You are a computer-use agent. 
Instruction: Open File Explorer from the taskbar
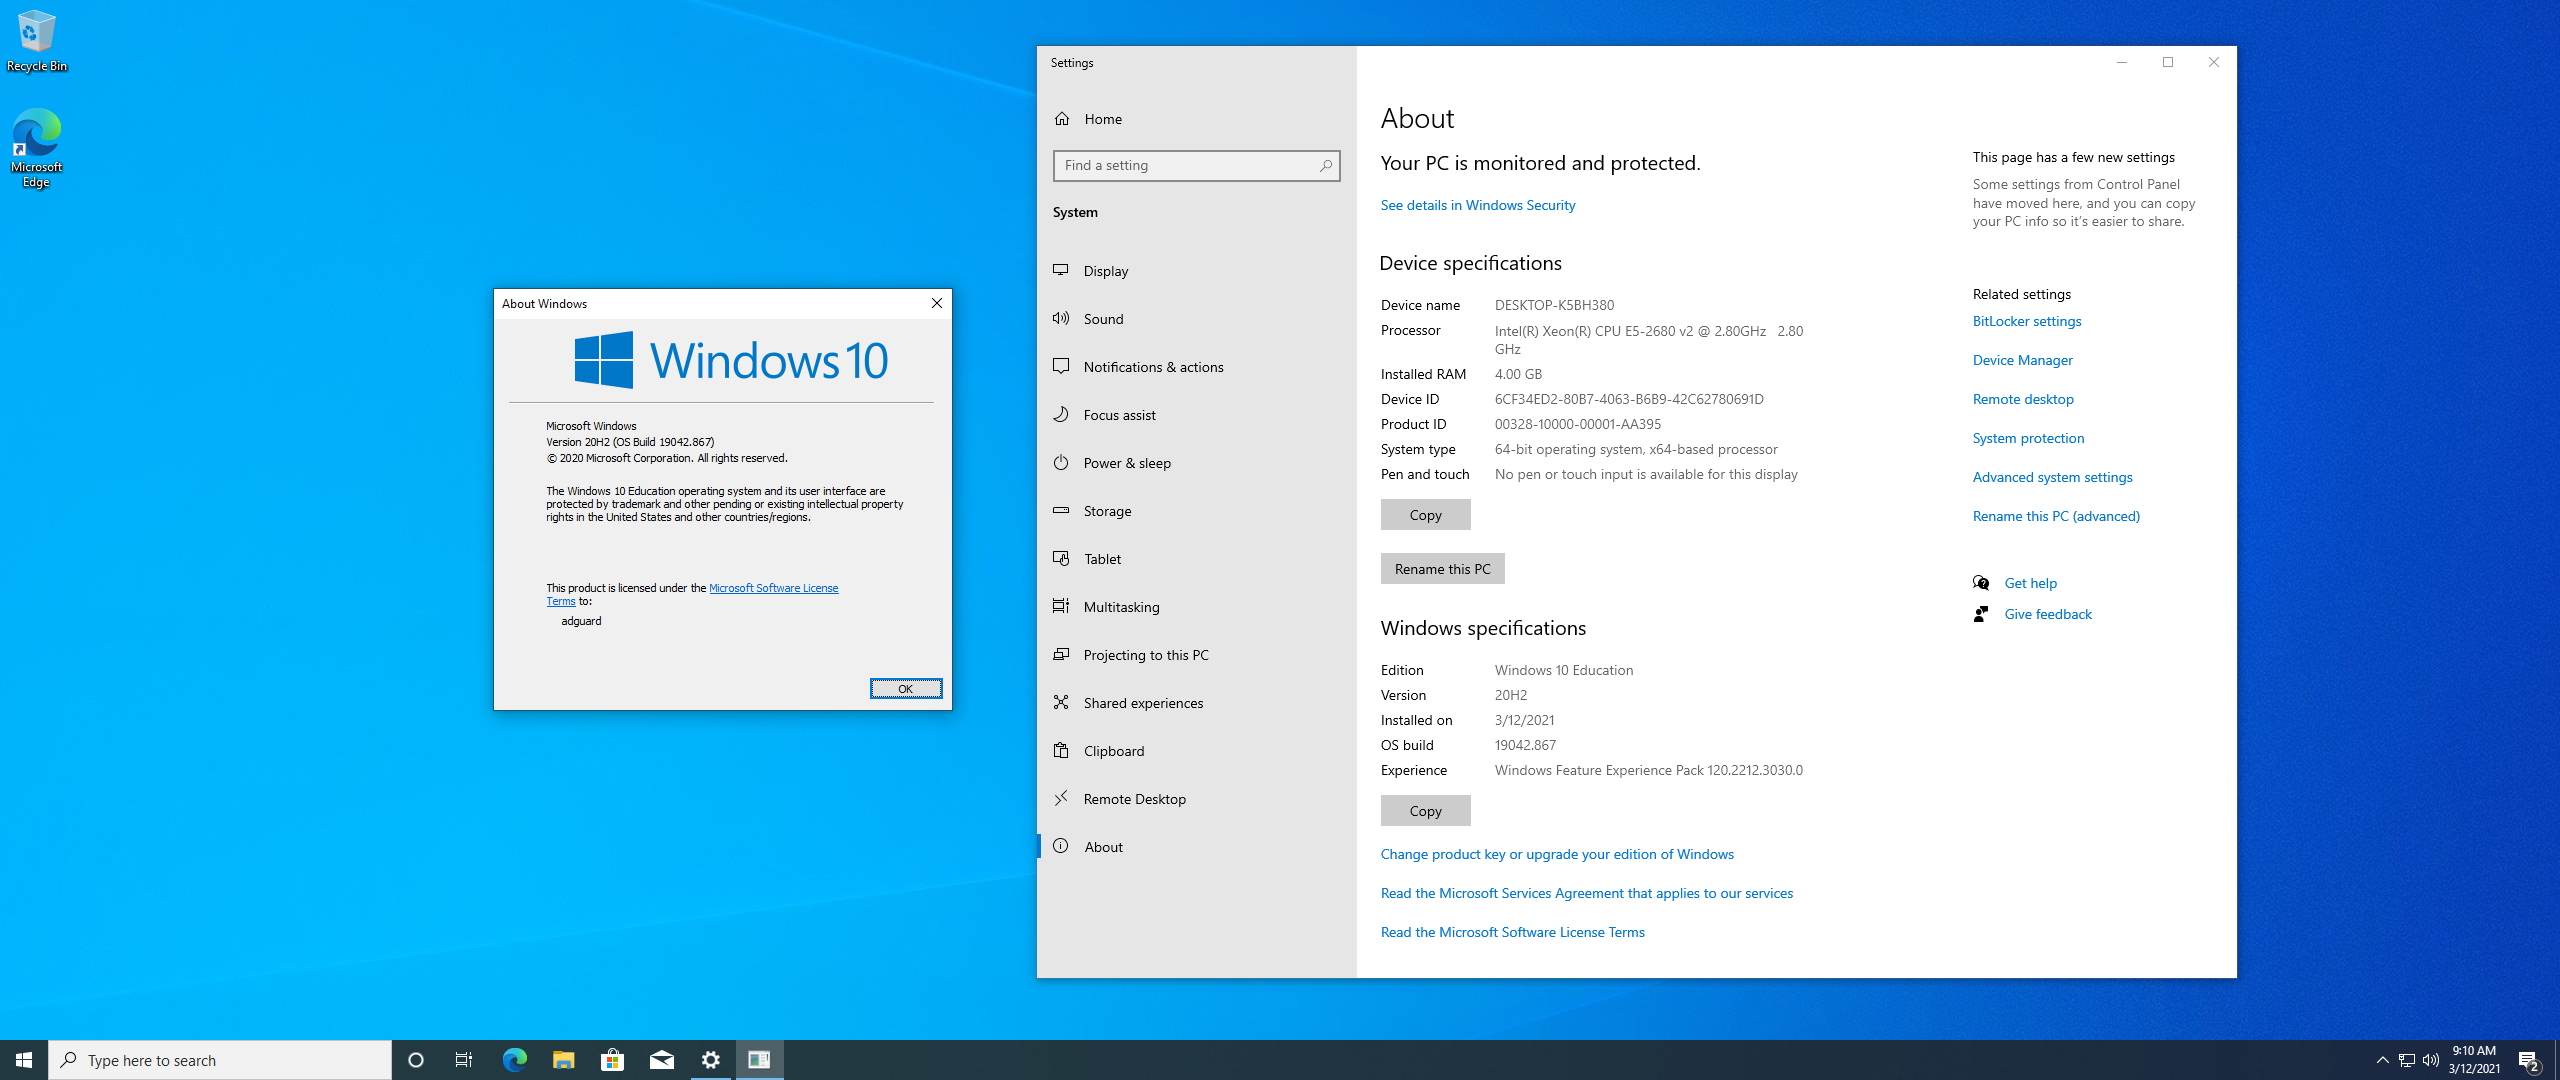(563, 1060)
